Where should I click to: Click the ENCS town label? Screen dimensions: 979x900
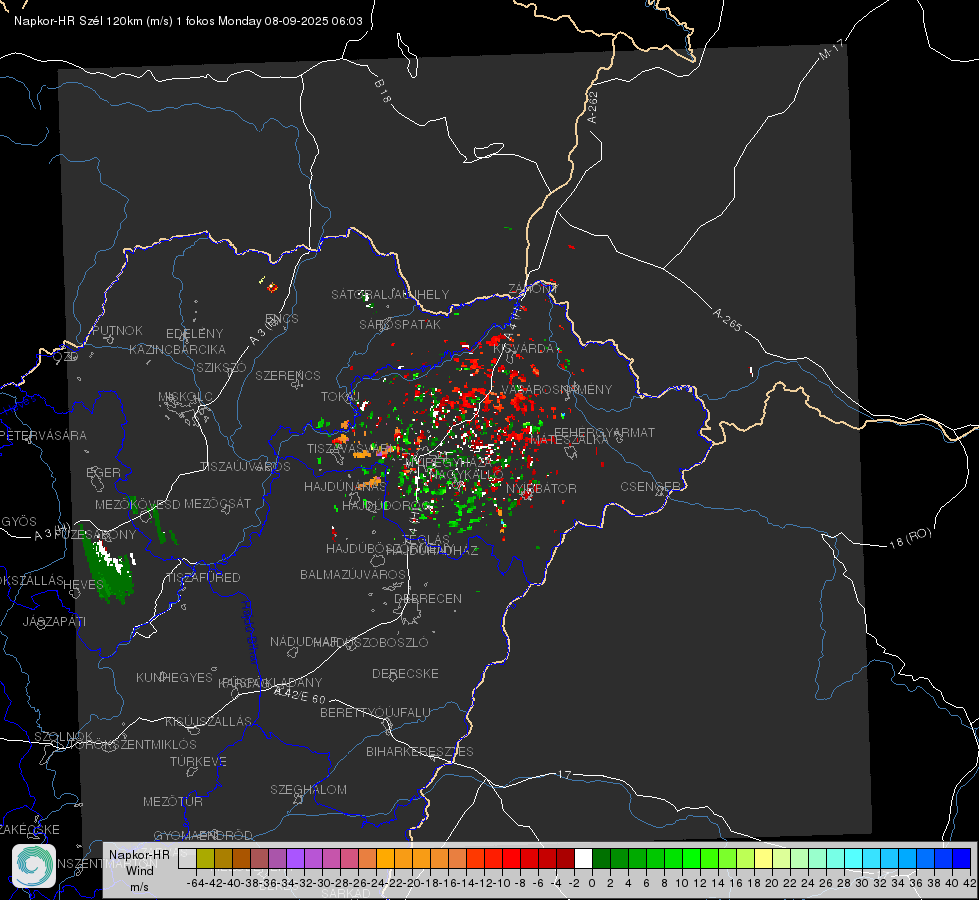point(282,319)
